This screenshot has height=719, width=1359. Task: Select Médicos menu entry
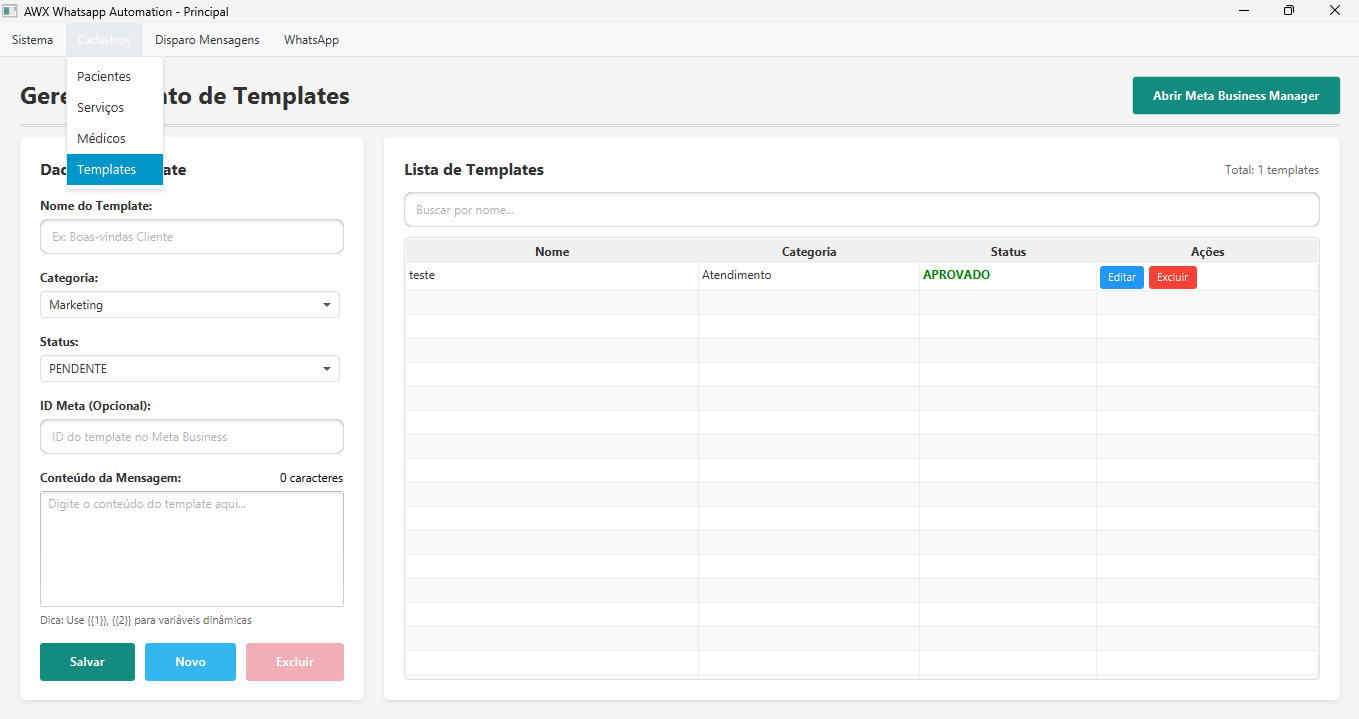tap(101, 139)
